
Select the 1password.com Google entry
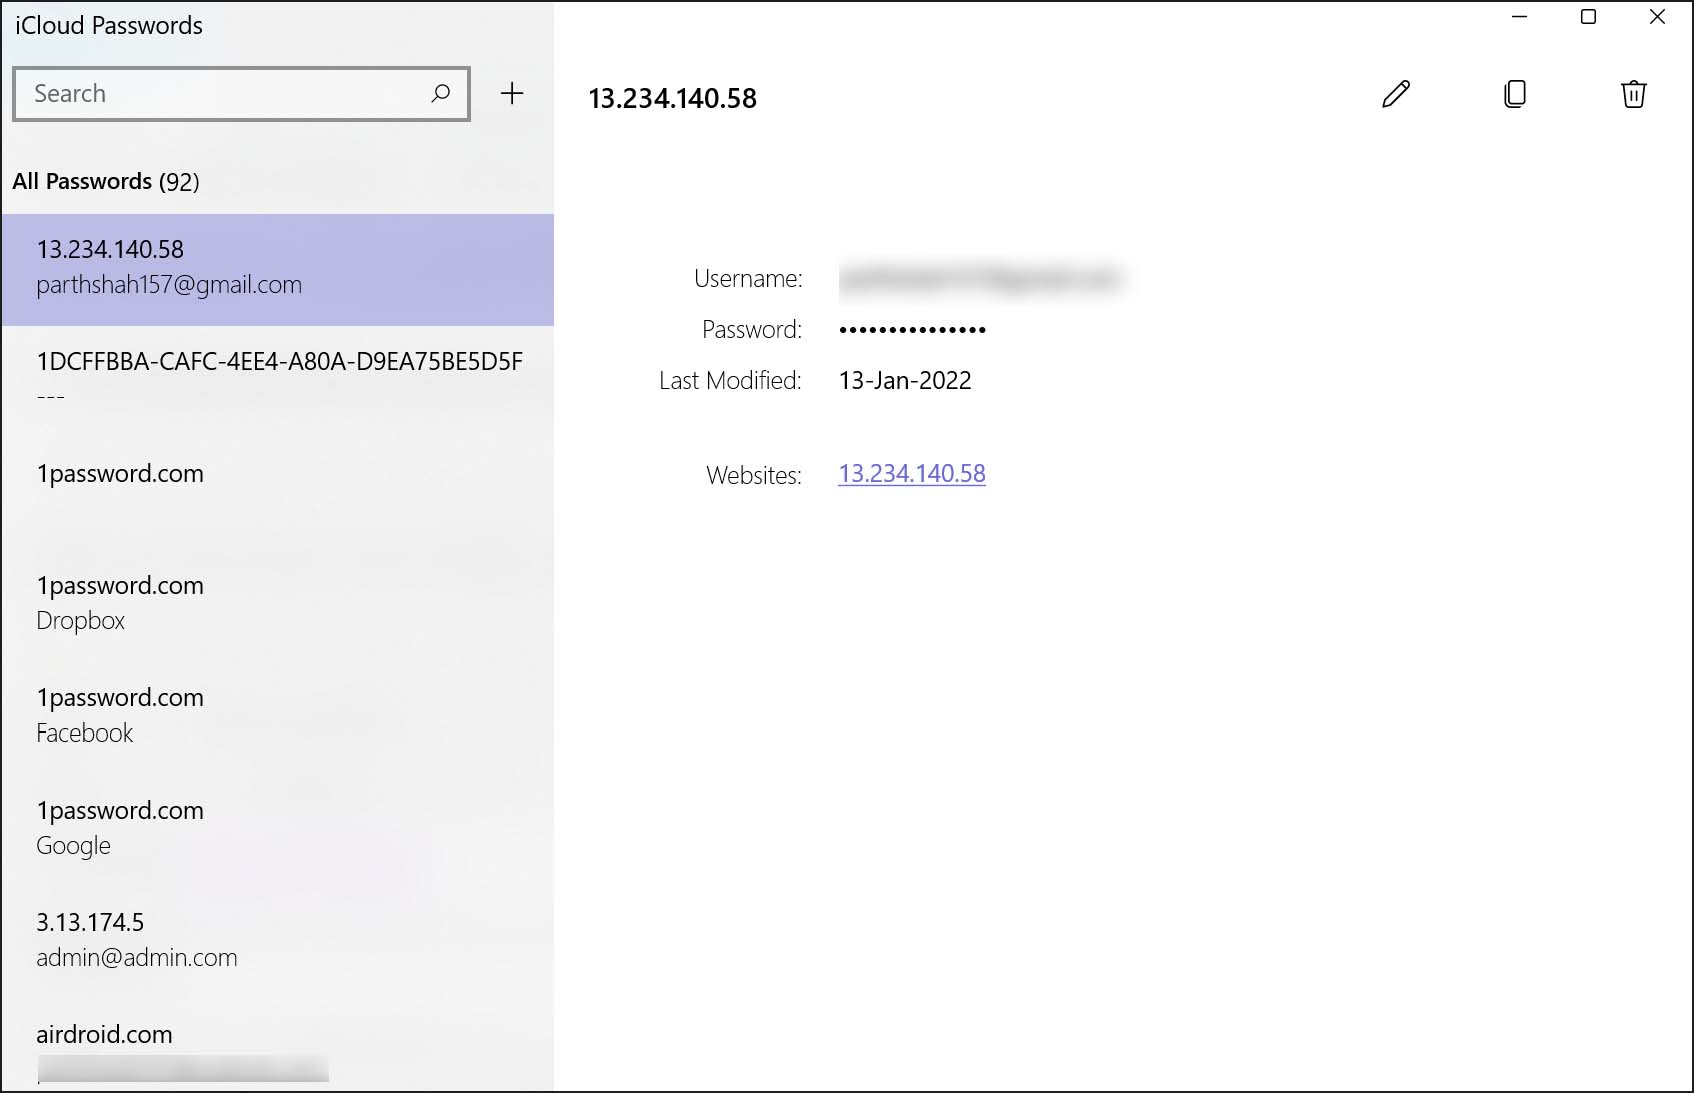[x=277, y=828]
